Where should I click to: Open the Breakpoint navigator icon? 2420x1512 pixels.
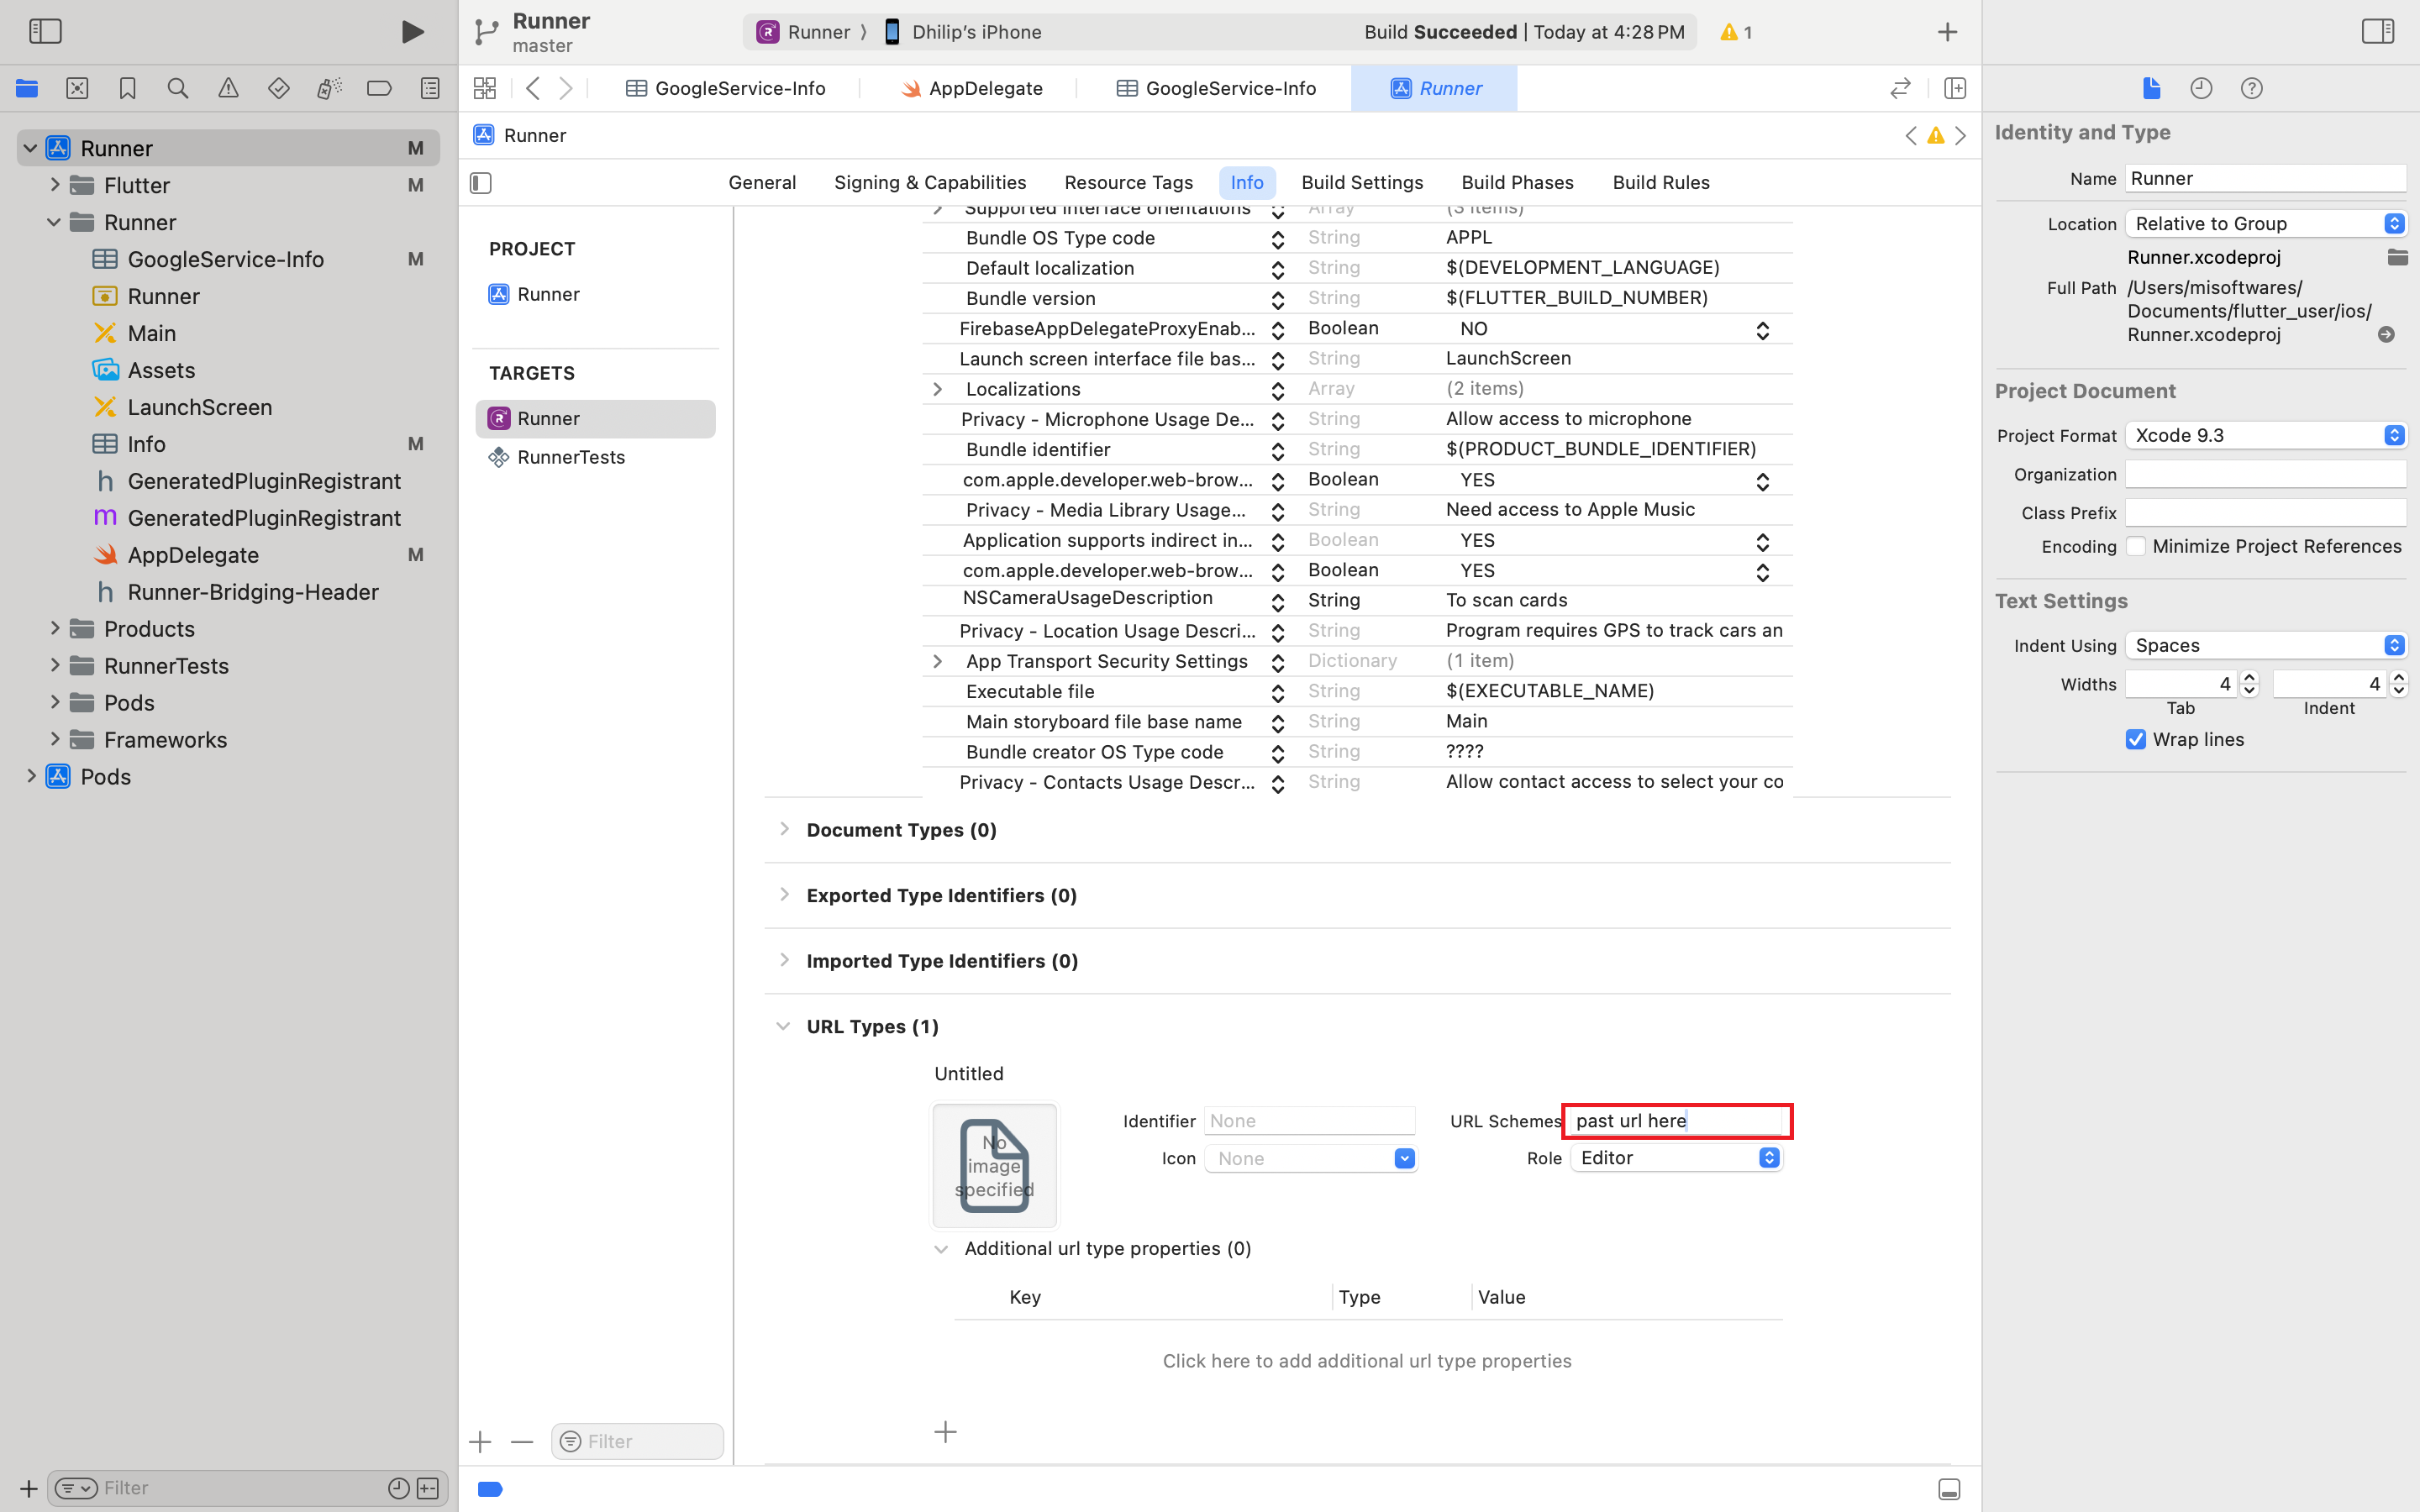[379, 88]
